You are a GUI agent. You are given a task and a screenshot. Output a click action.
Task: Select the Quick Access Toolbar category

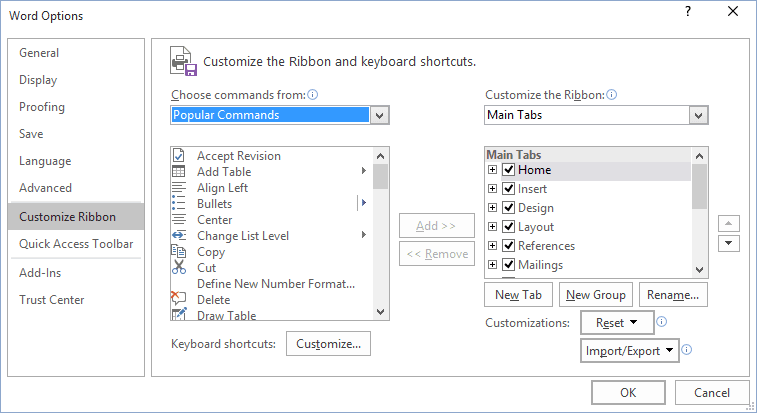[x=76, y=244]
